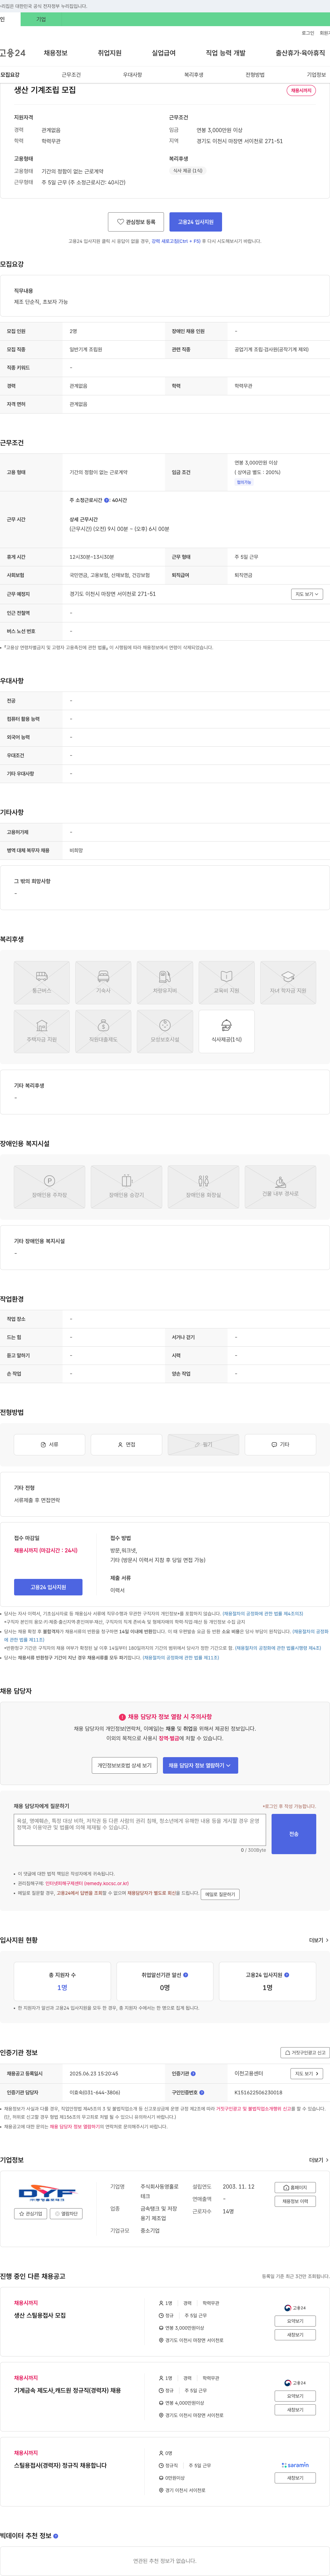Open the 직업 능력 개발 menu
Screen dimensions: 330x2576
tap(225, 53)
